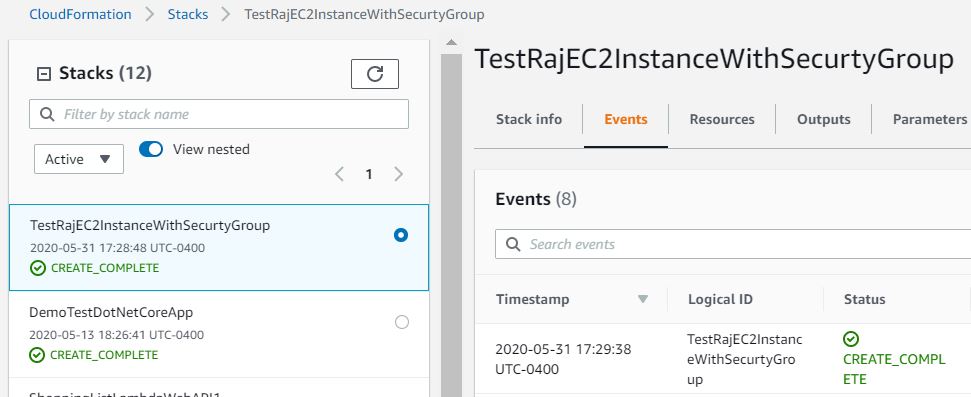Click the DemoTestDotNetCoreApp stack name
This screenshot has width=971, height=397.
111,312
